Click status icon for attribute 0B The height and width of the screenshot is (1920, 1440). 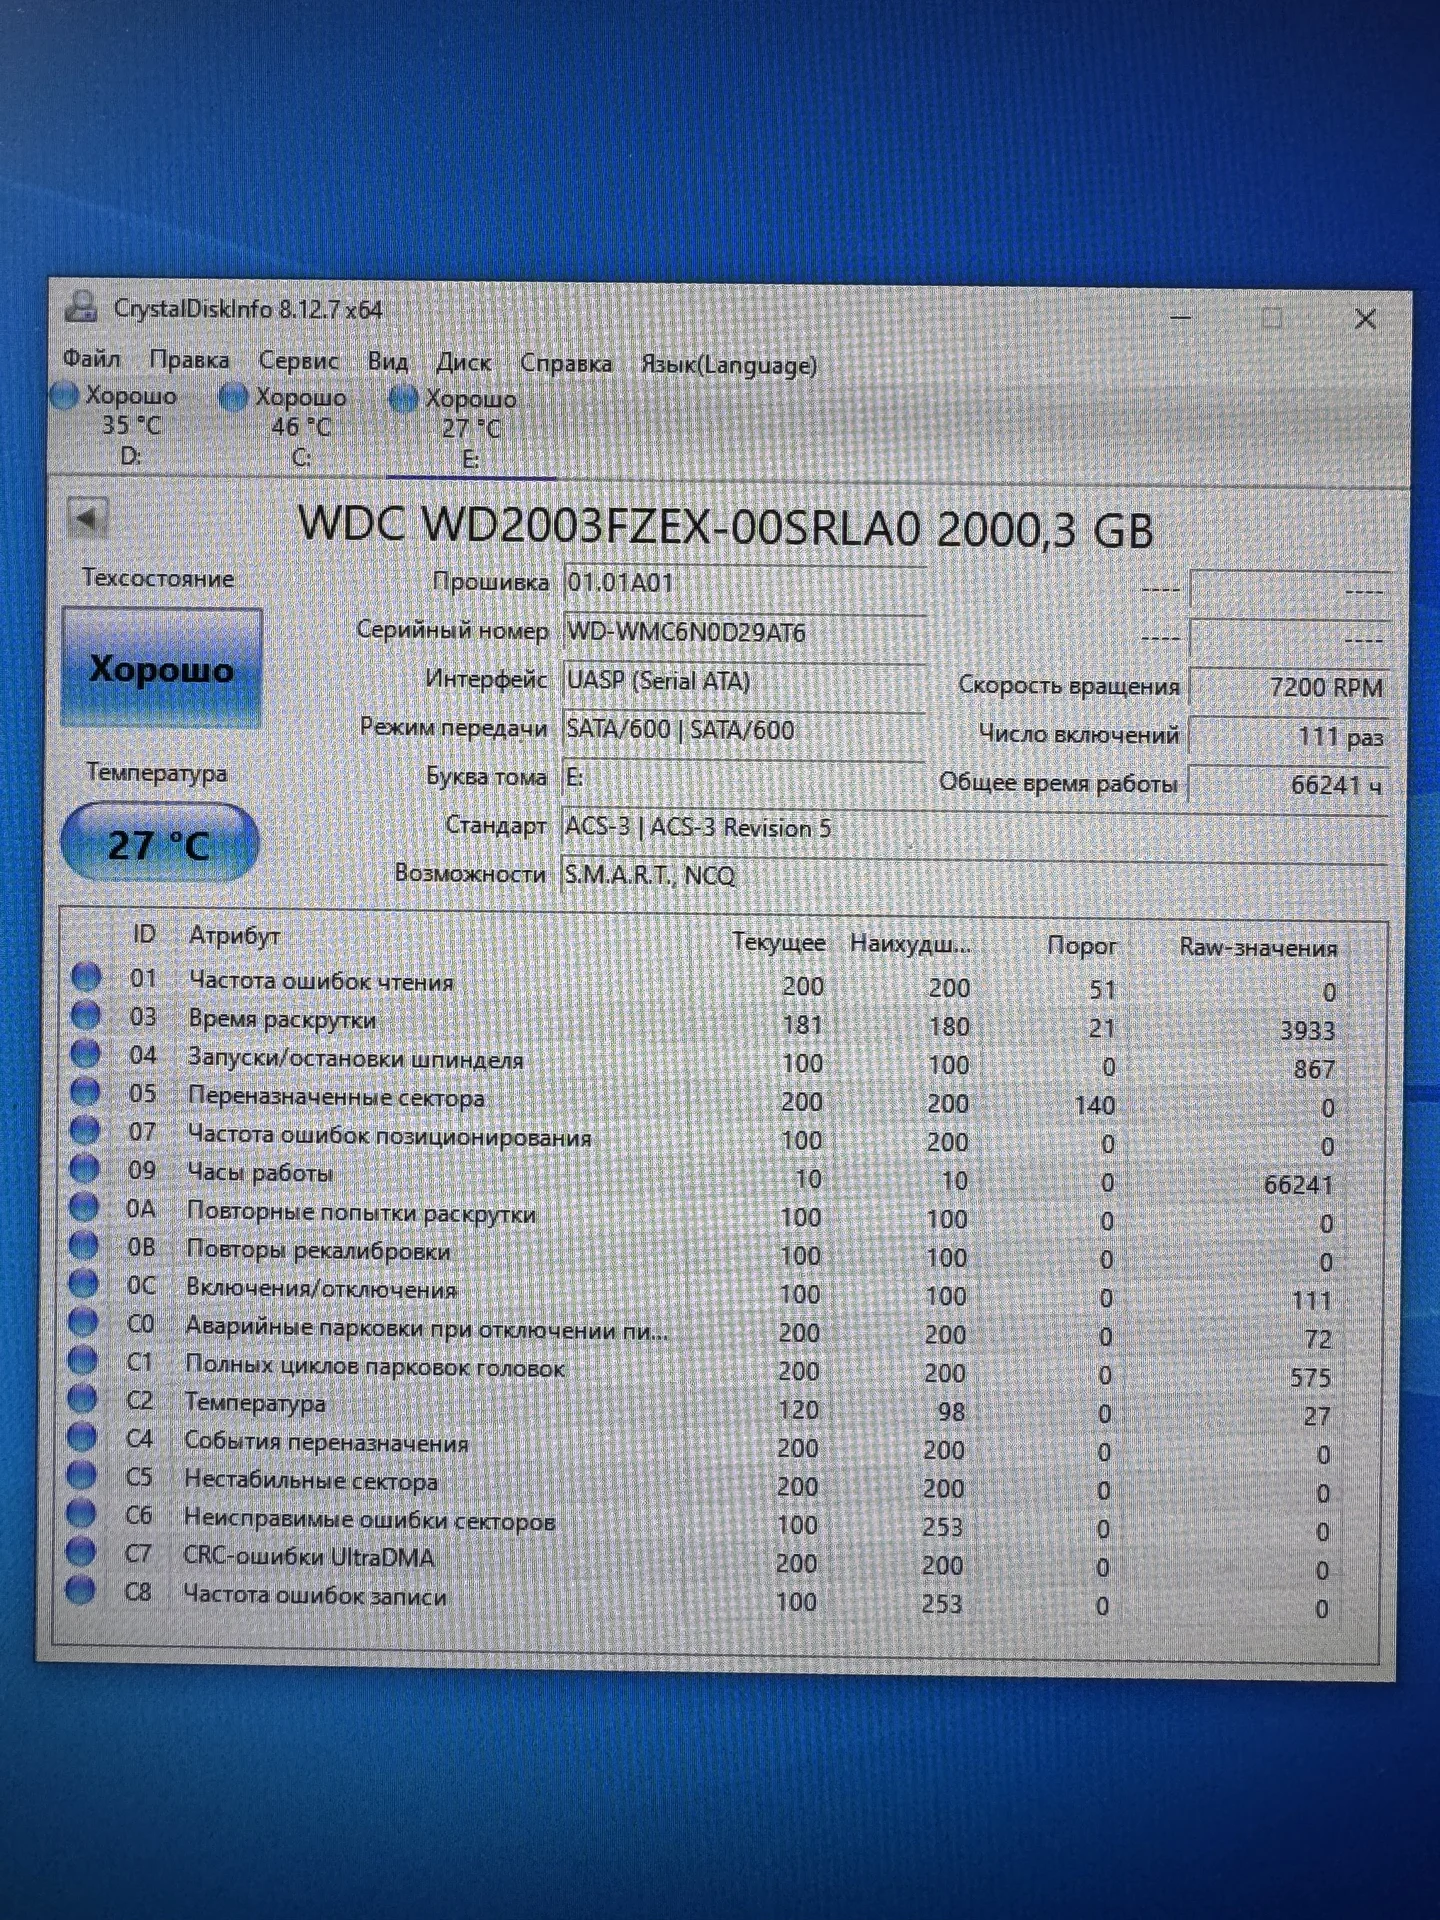(x=84, y=1245)
